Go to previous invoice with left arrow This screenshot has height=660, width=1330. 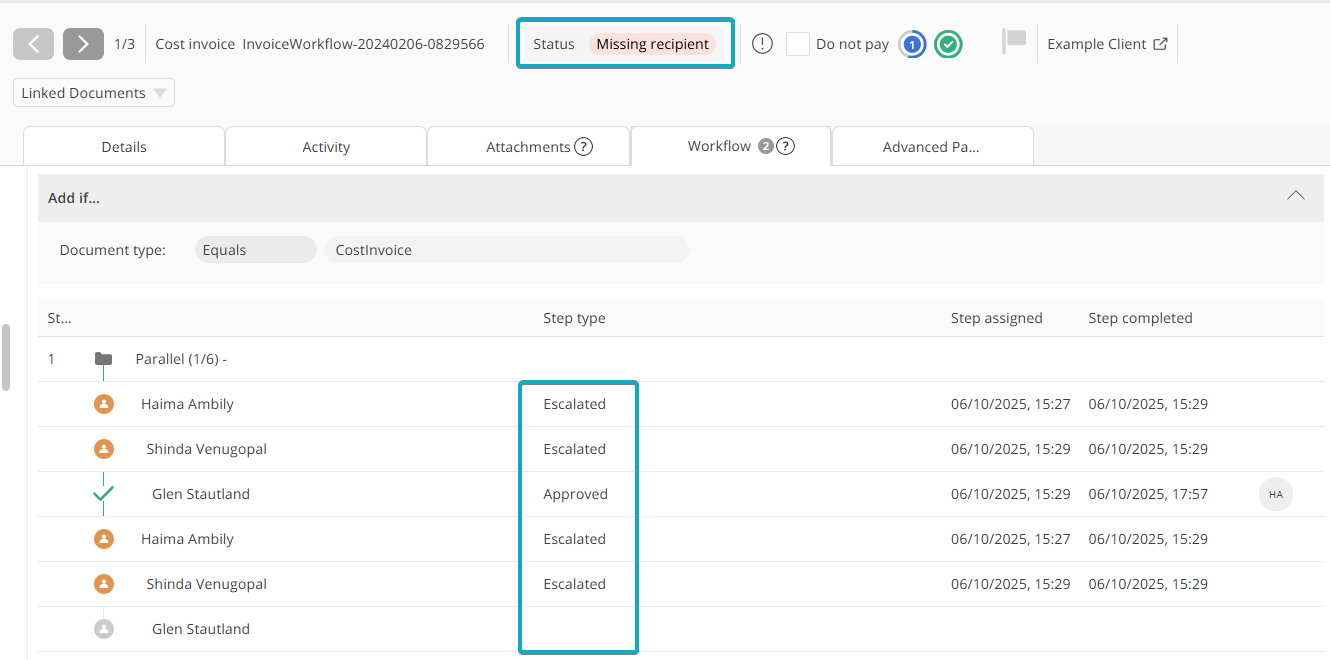(33, 44)
